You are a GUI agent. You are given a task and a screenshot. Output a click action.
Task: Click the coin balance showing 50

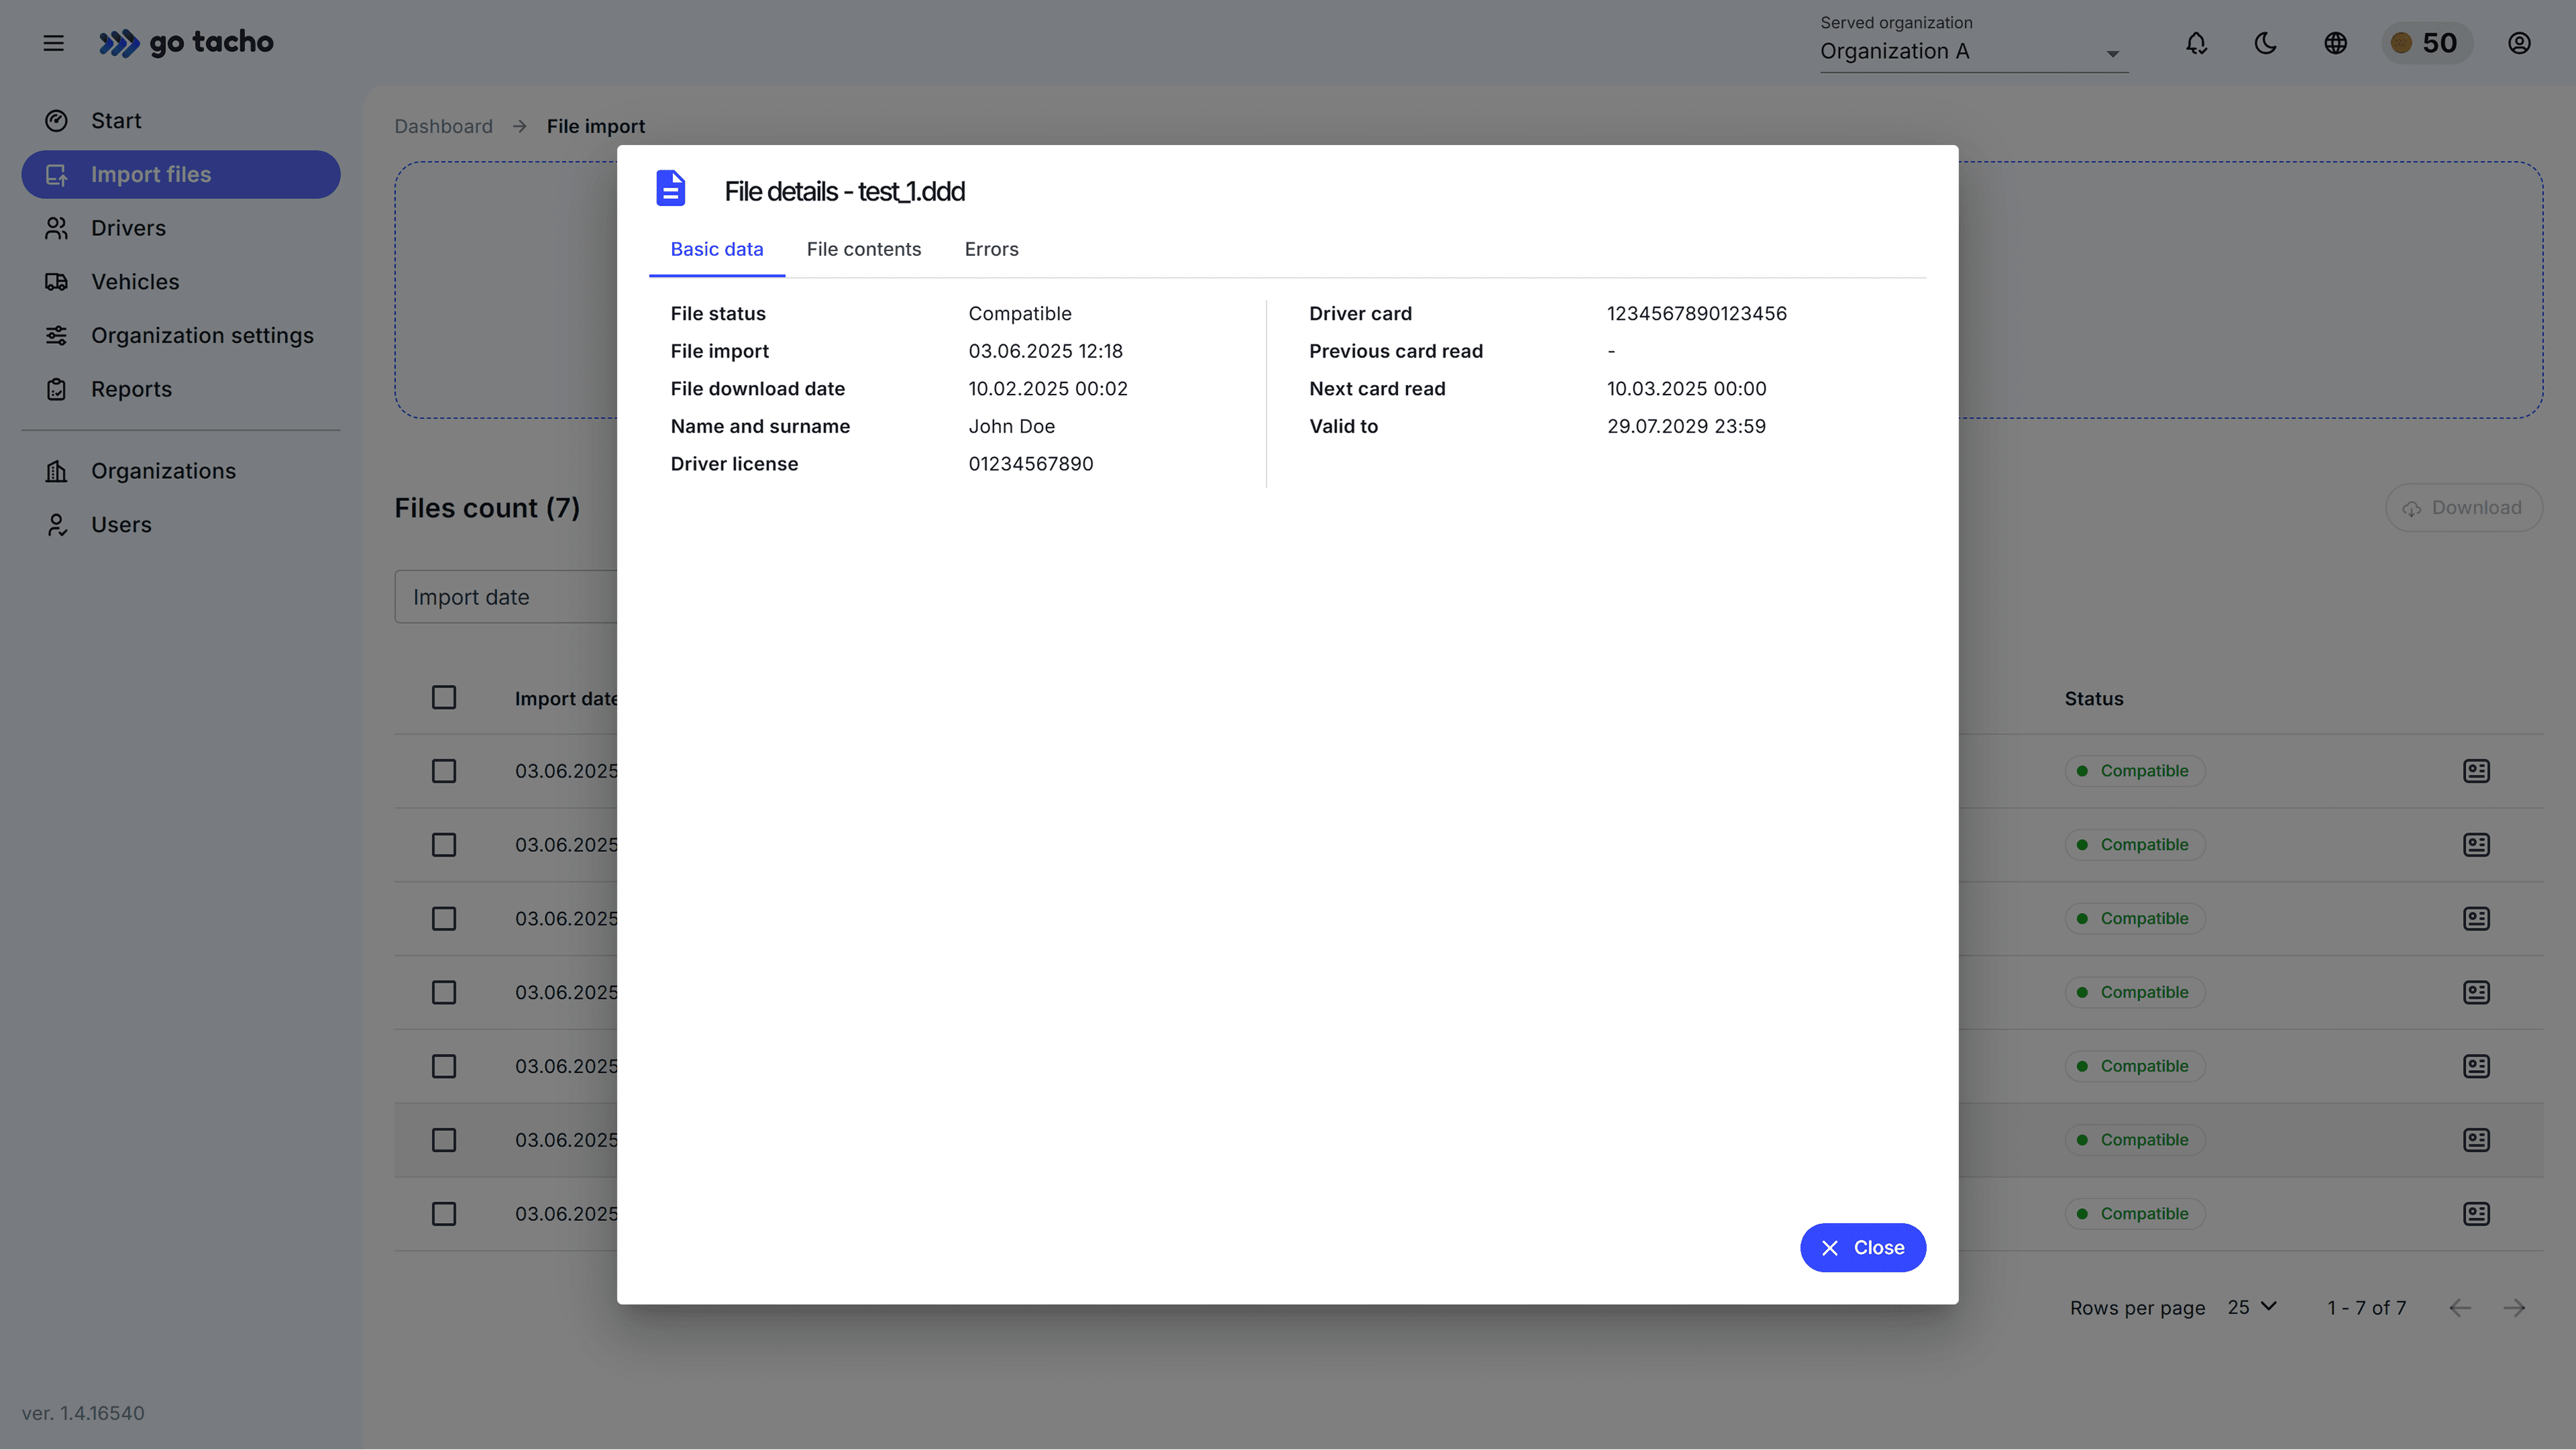[2425, 43]
